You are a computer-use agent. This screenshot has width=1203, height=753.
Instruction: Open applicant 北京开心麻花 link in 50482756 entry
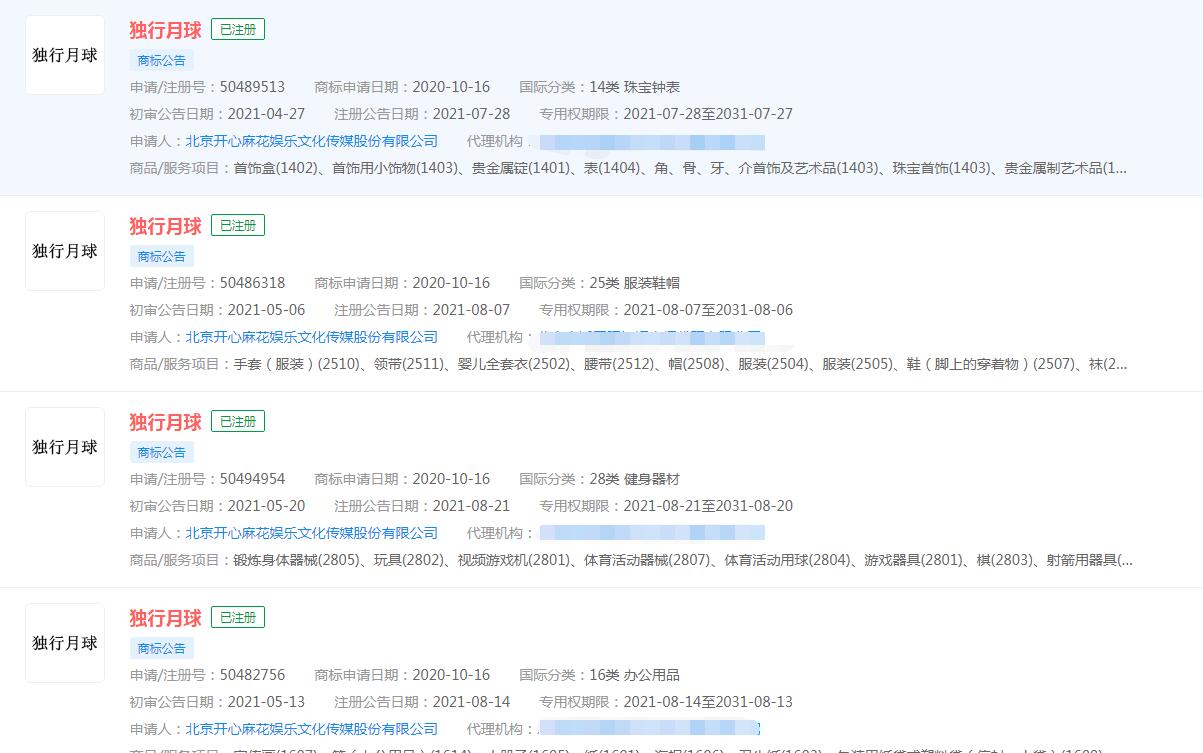(x=311, y=729)
